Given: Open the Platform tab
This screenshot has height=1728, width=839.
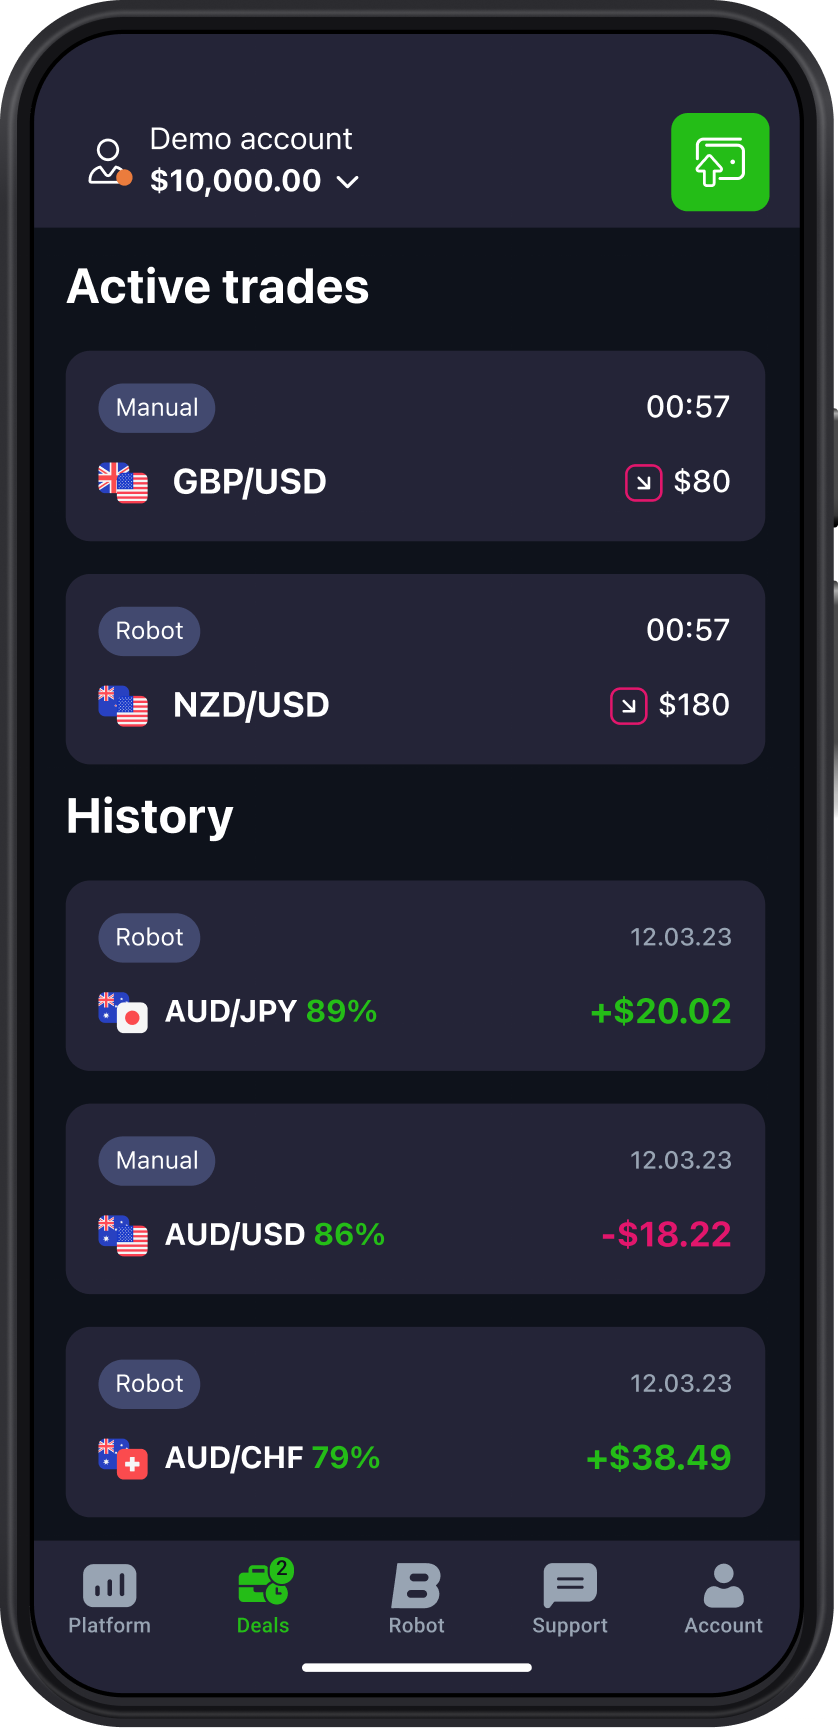Looking at the screenshot, I should [x=110, y=1598].
